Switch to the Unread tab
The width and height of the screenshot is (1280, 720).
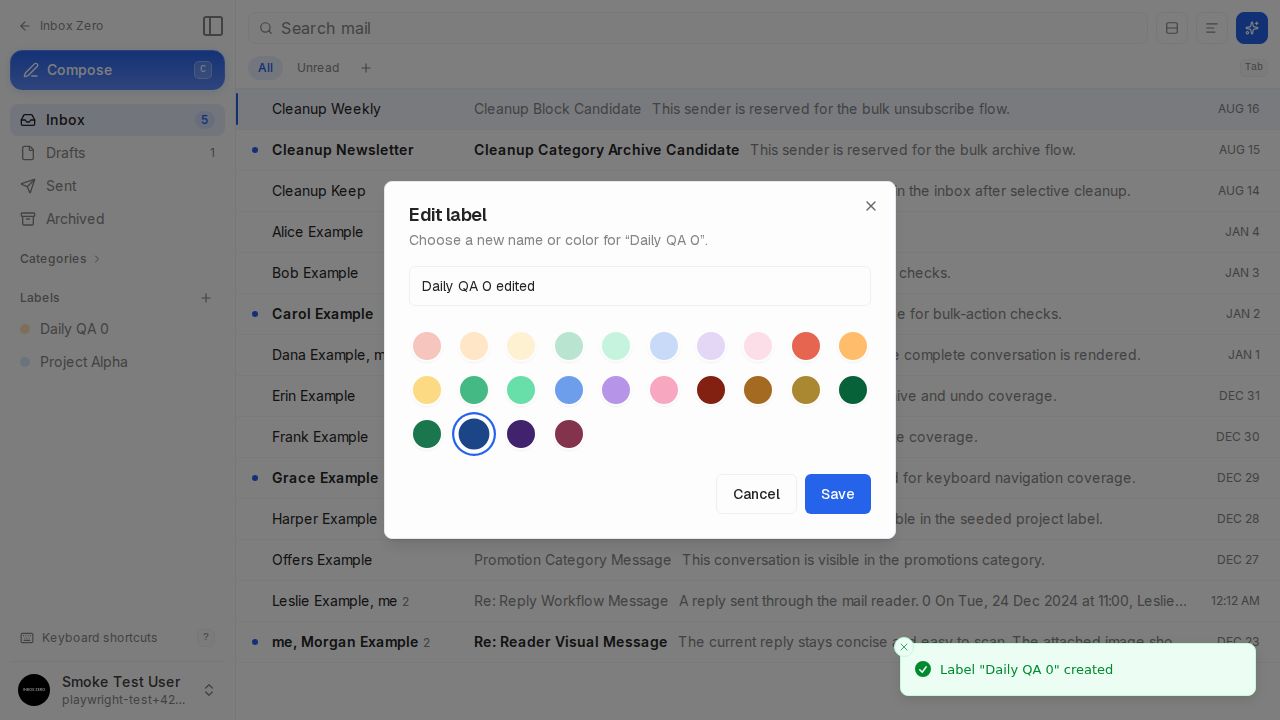[318, 68]
